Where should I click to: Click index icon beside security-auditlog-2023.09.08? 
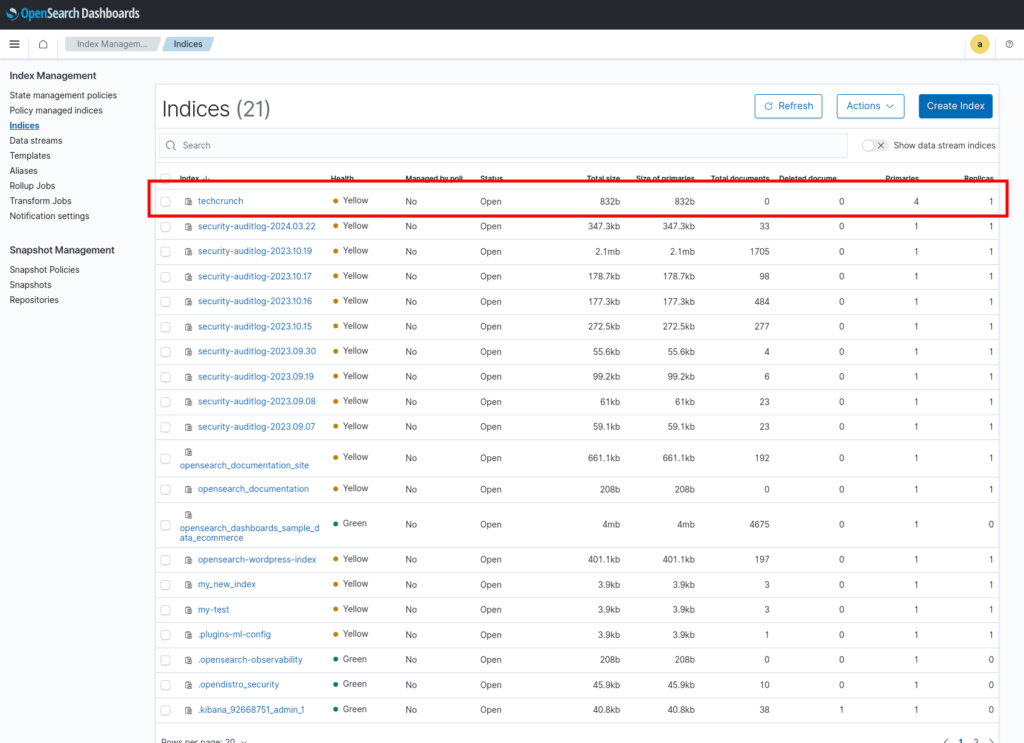click(189, 402)
